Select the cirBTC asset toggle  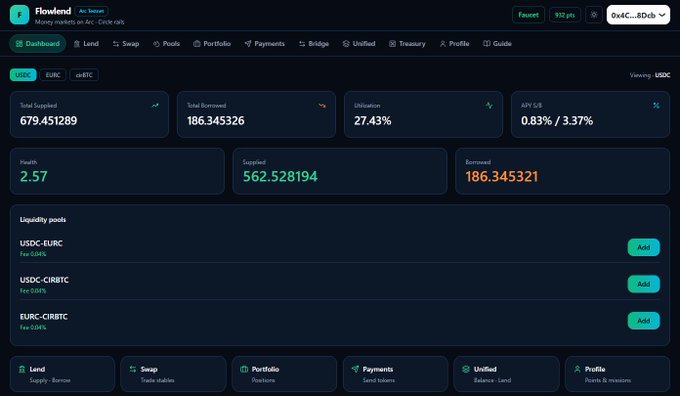coord(84,75)
